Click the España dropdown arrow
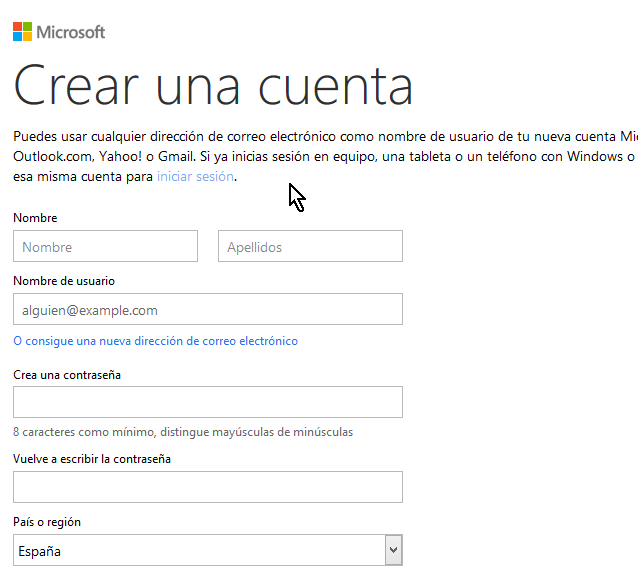638x572 pixels. [393, 550]
